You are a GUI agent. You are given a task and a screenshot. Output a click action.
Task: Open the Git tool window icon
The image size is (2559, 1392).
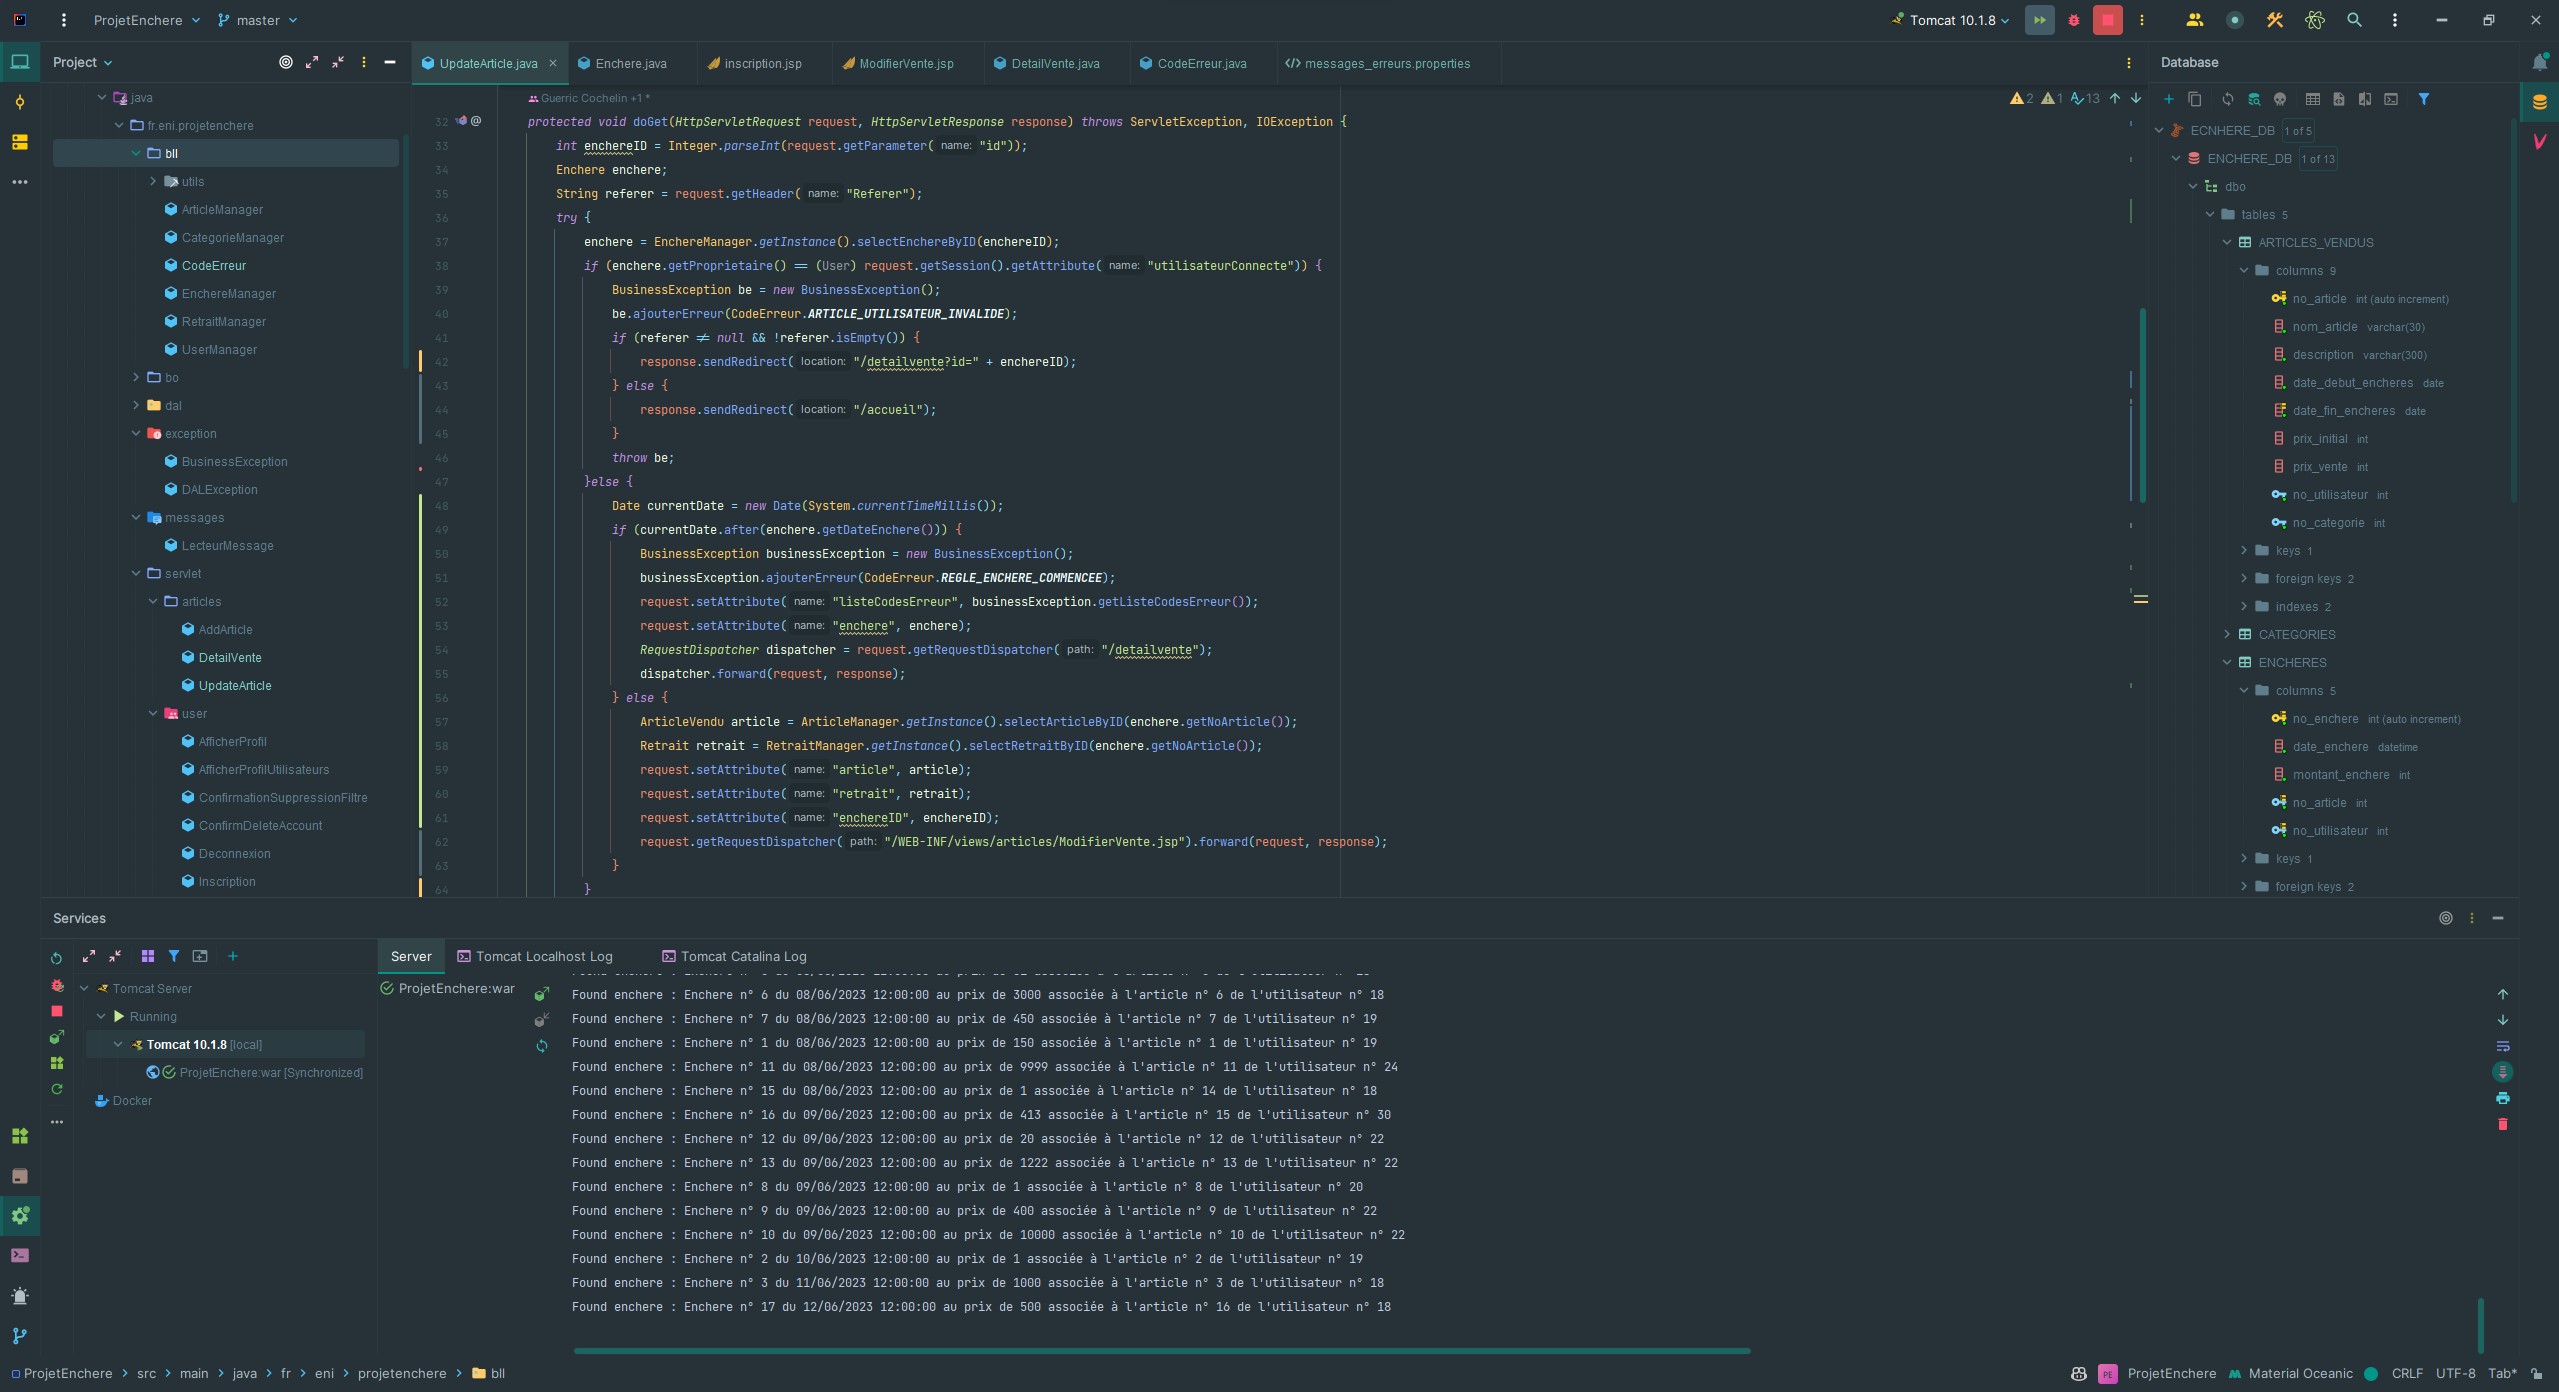click(19, 1336)
